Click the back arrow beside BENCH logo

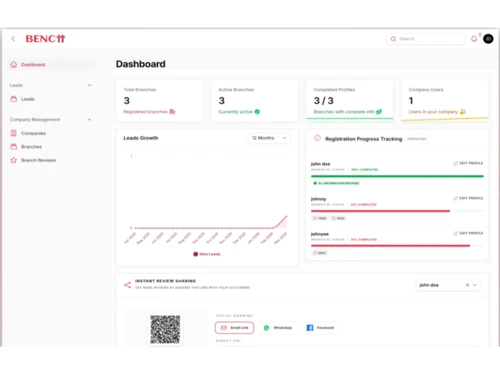pyautogui.click(x=13, y=39)
